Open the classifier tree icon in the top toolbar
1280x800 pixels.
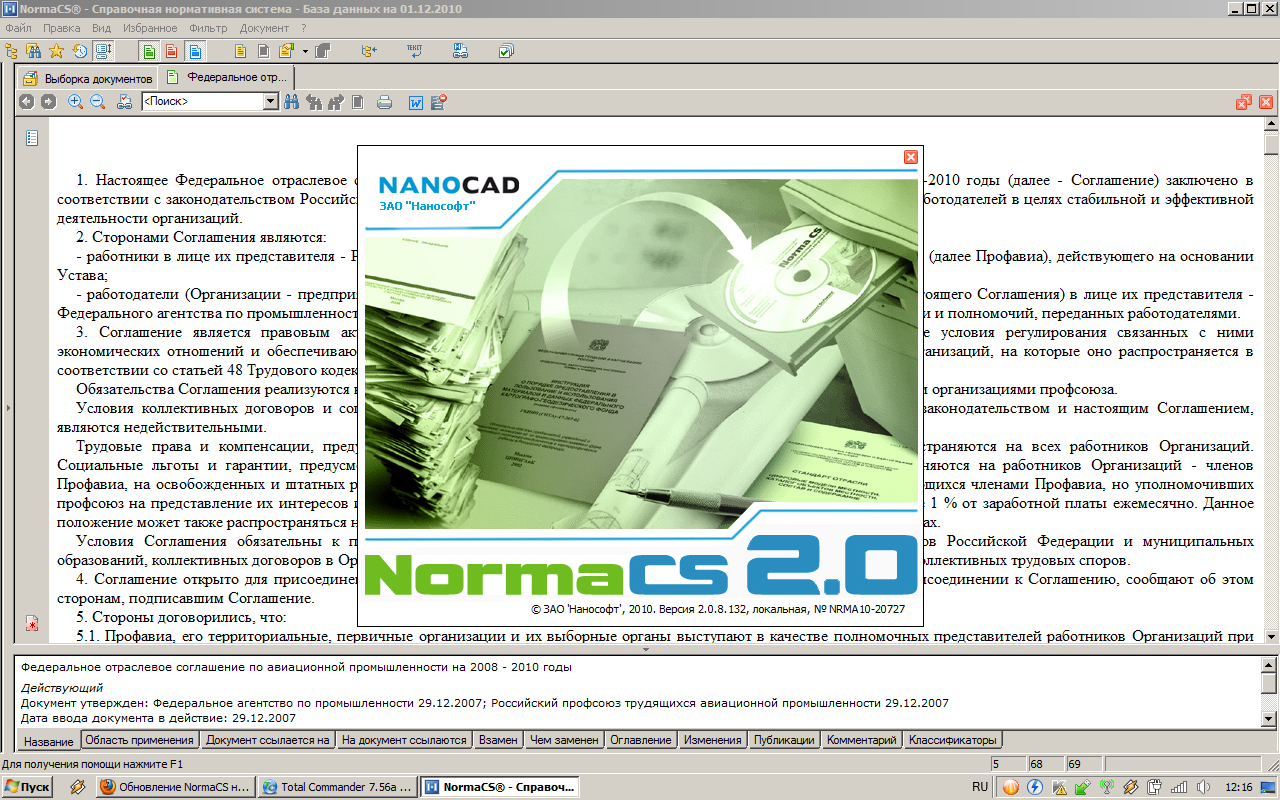pyautogui.click(x=13, y=51)
